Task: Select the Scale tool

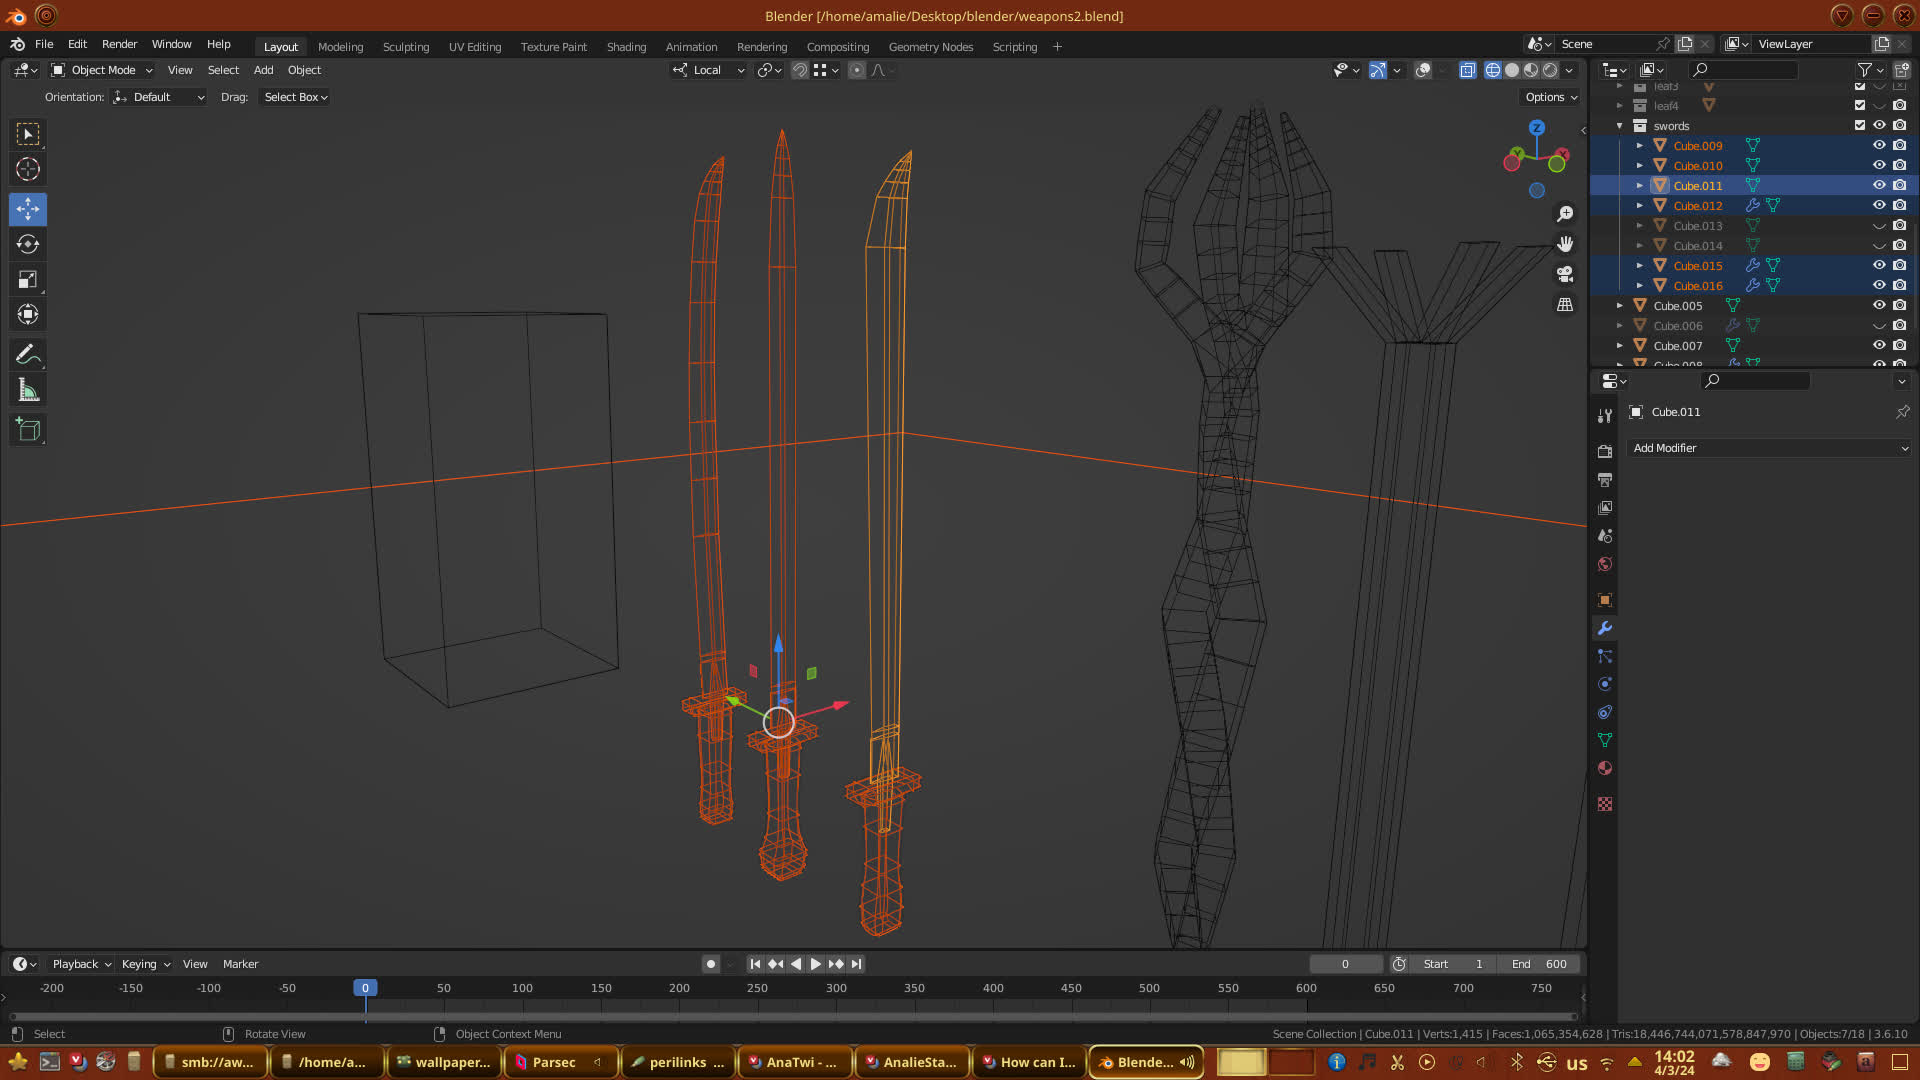Action: (x=28, y=280)
